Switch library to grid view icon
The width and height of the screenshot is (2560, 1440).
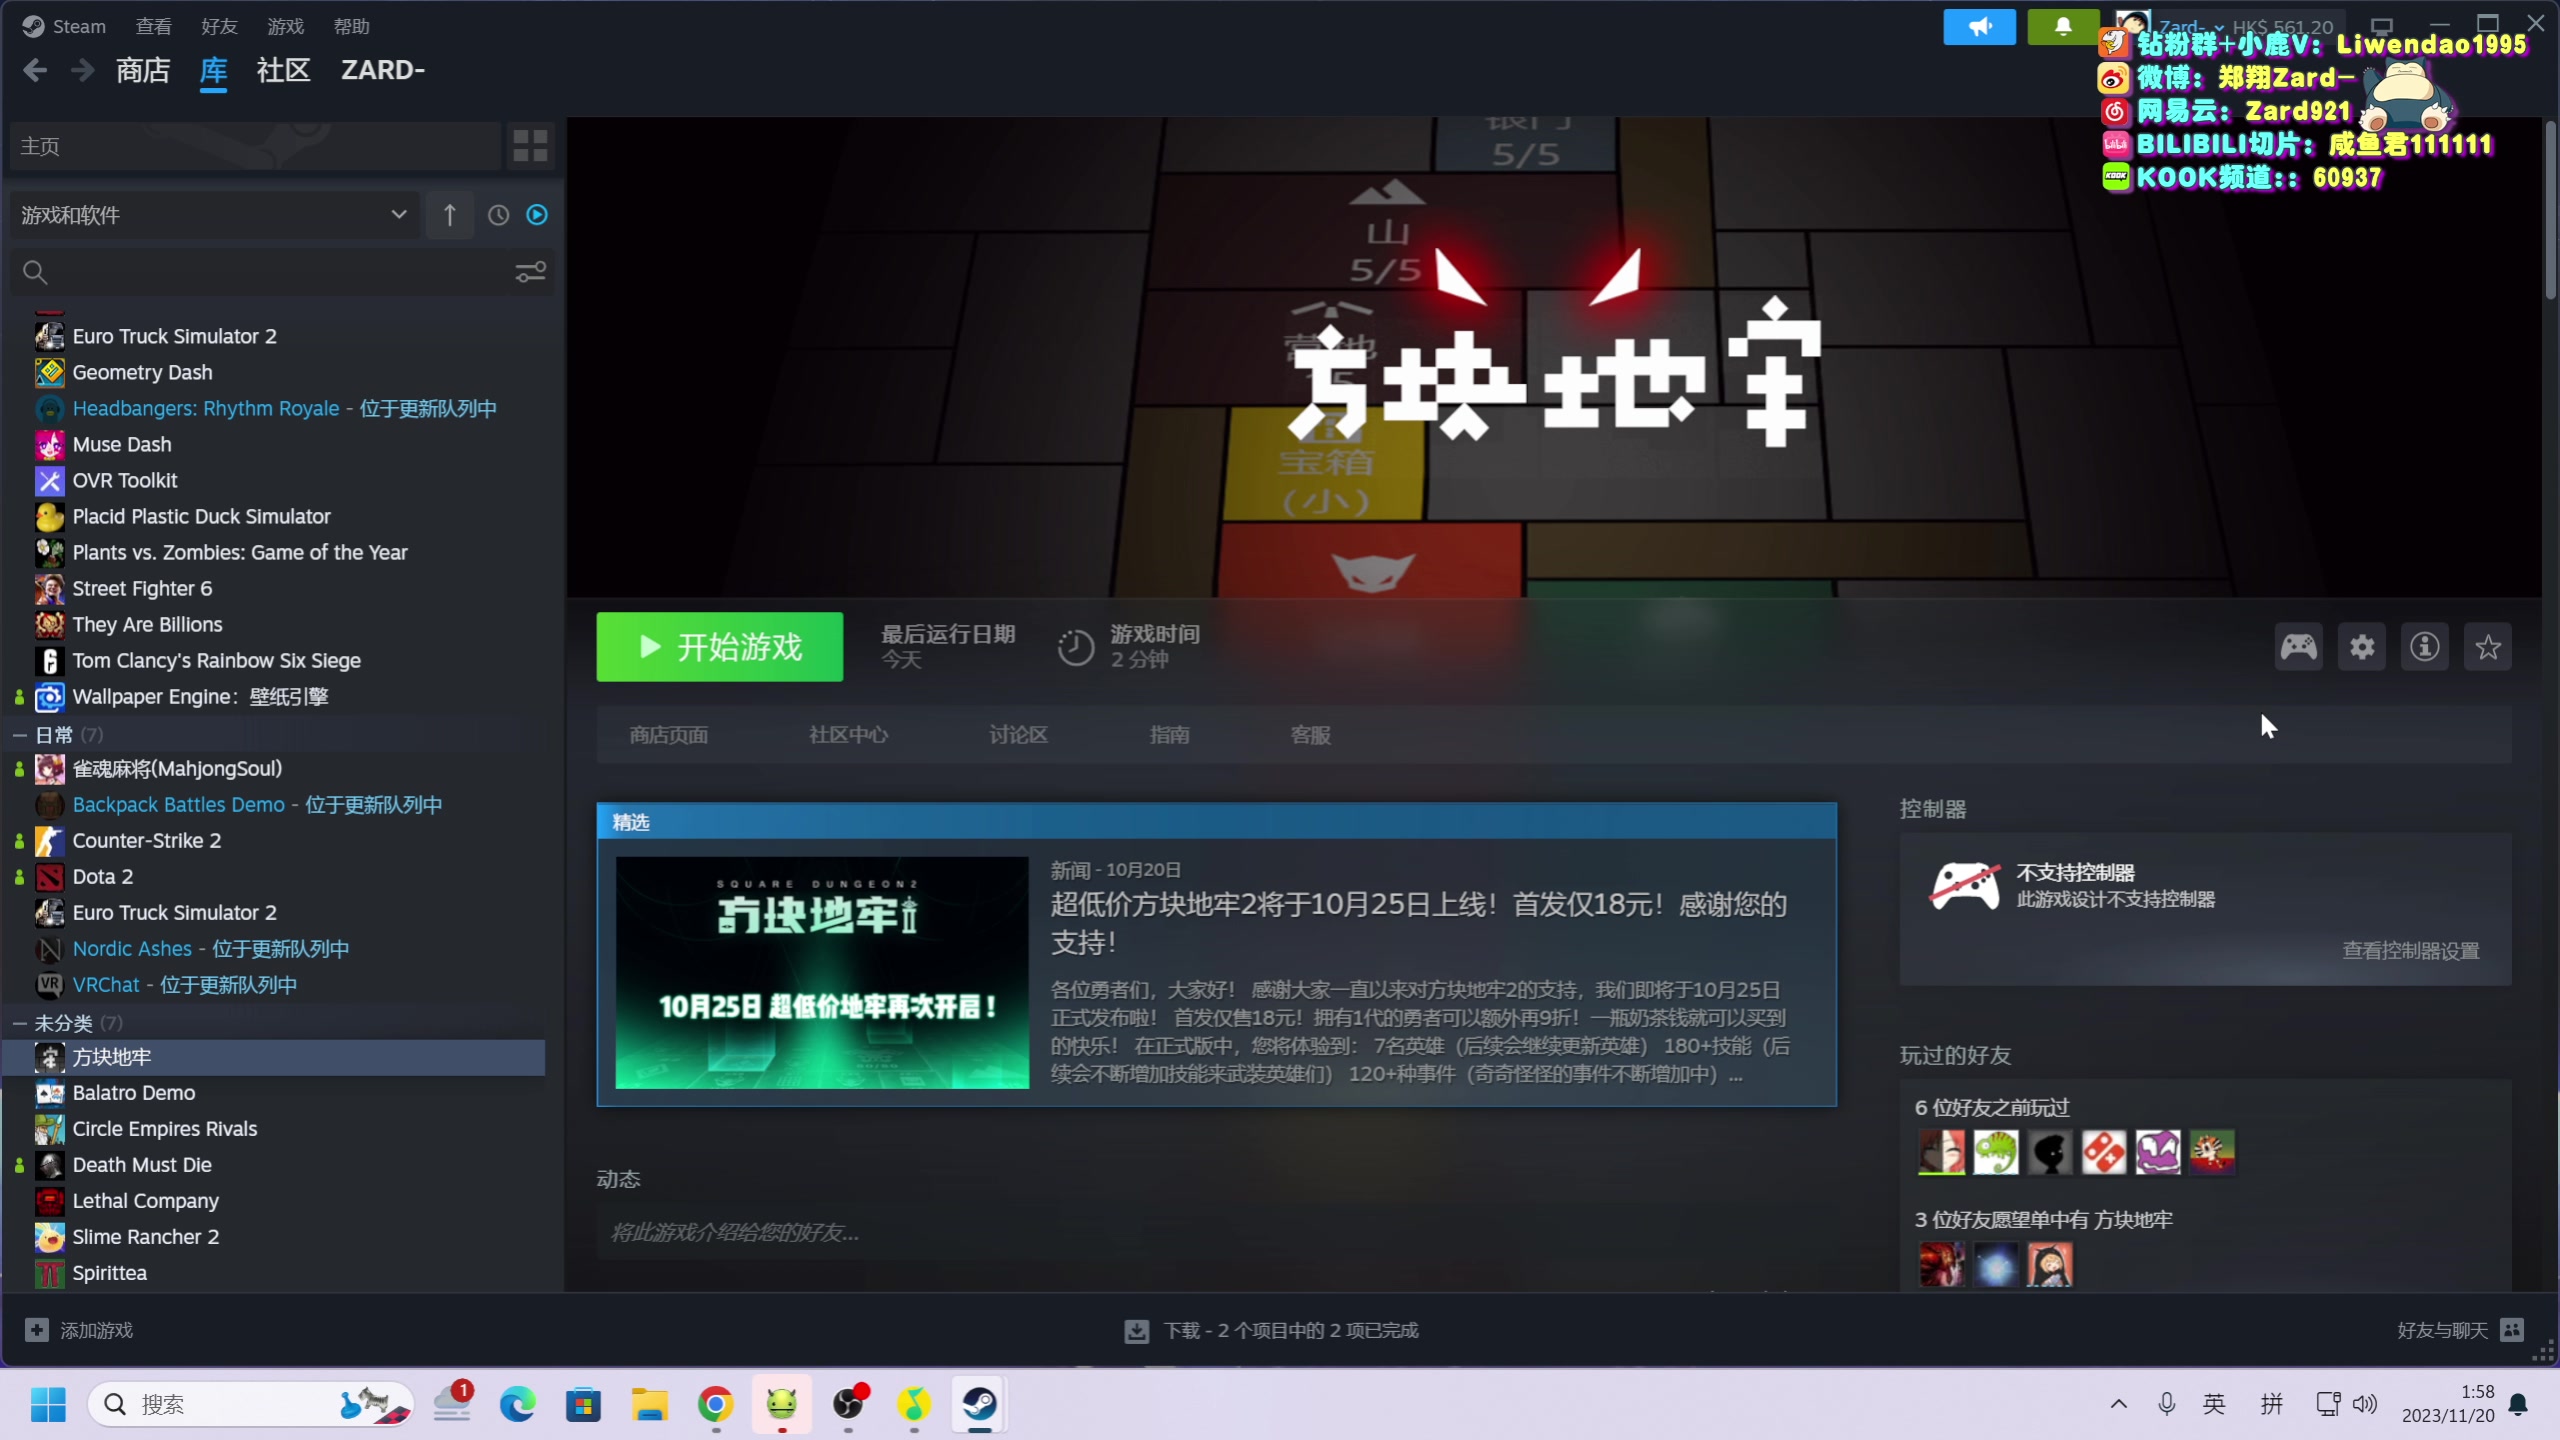[530, 146]
